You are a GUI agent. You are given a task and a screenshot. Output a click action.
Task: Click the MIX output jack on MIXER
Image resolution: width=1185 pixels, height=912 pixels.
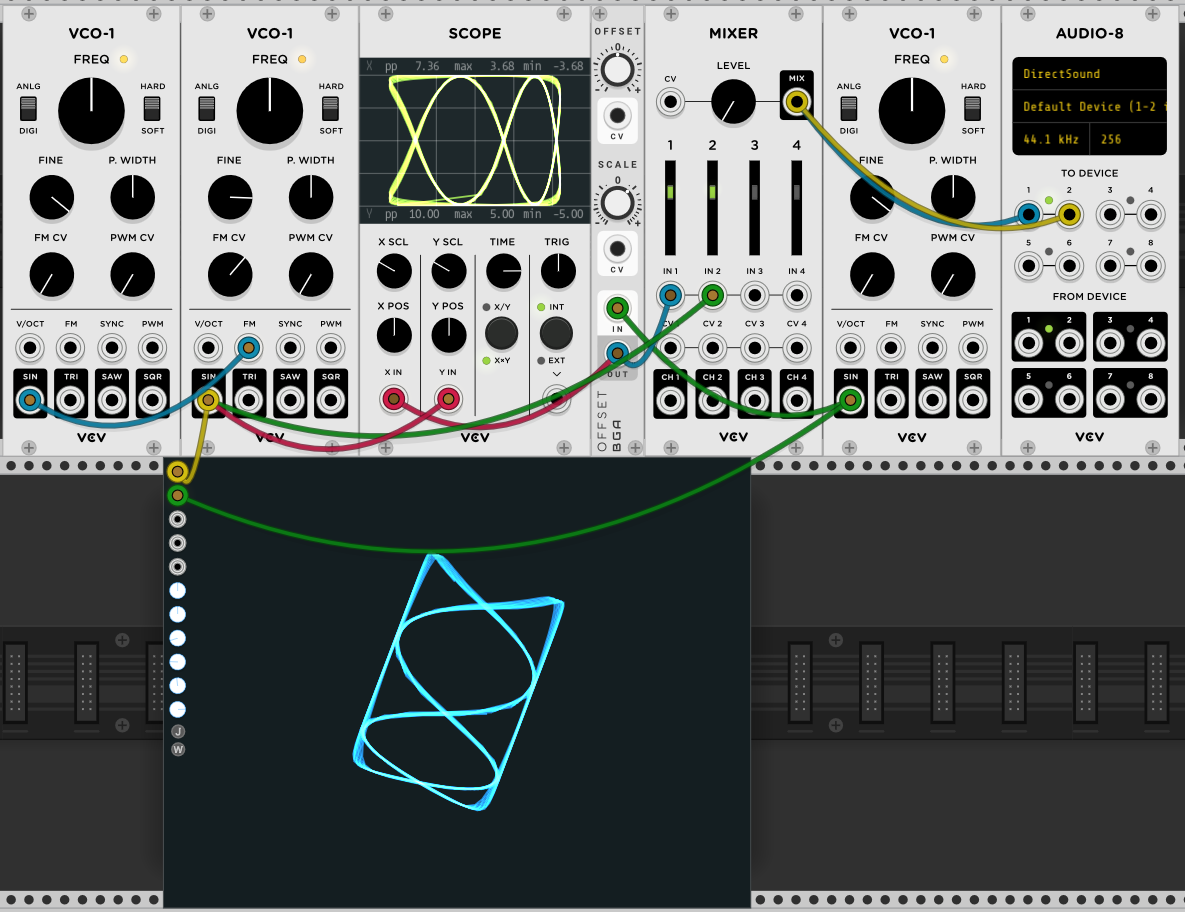tap(797, 101)
